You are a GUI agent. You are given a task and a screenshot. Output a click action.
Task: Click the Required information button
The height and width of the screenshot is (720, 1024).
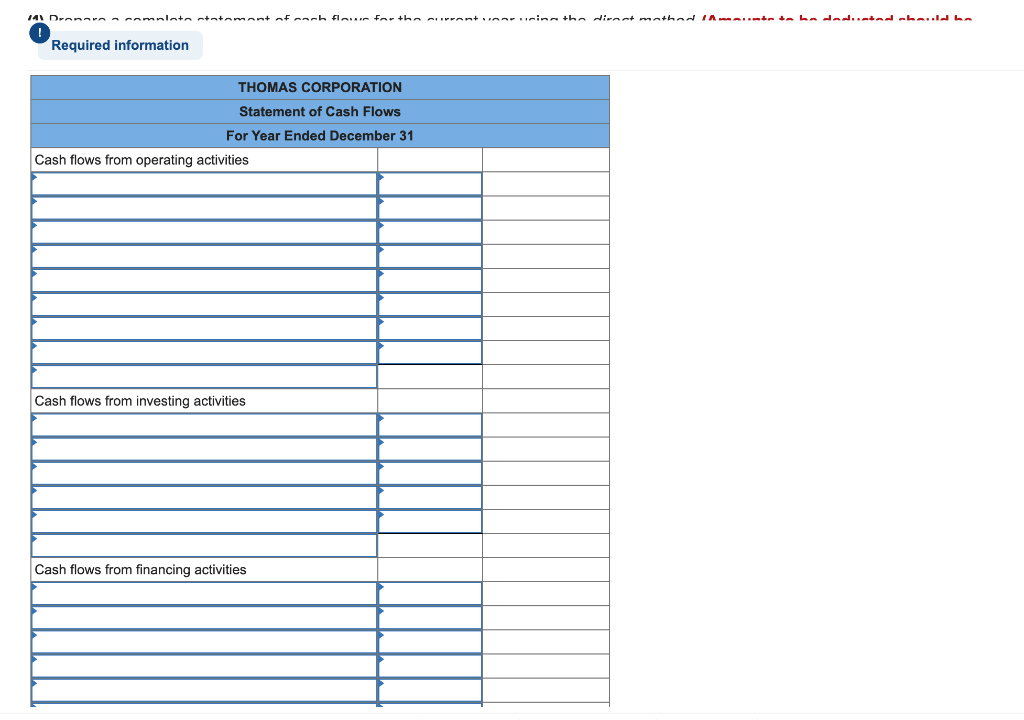[x=120, y=45]
